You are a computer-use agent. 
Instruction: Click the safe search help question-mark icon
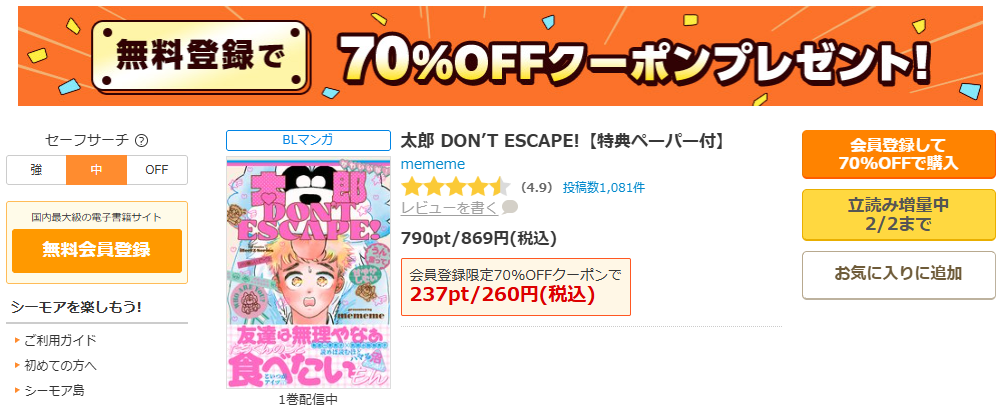[x=142, y=140]
